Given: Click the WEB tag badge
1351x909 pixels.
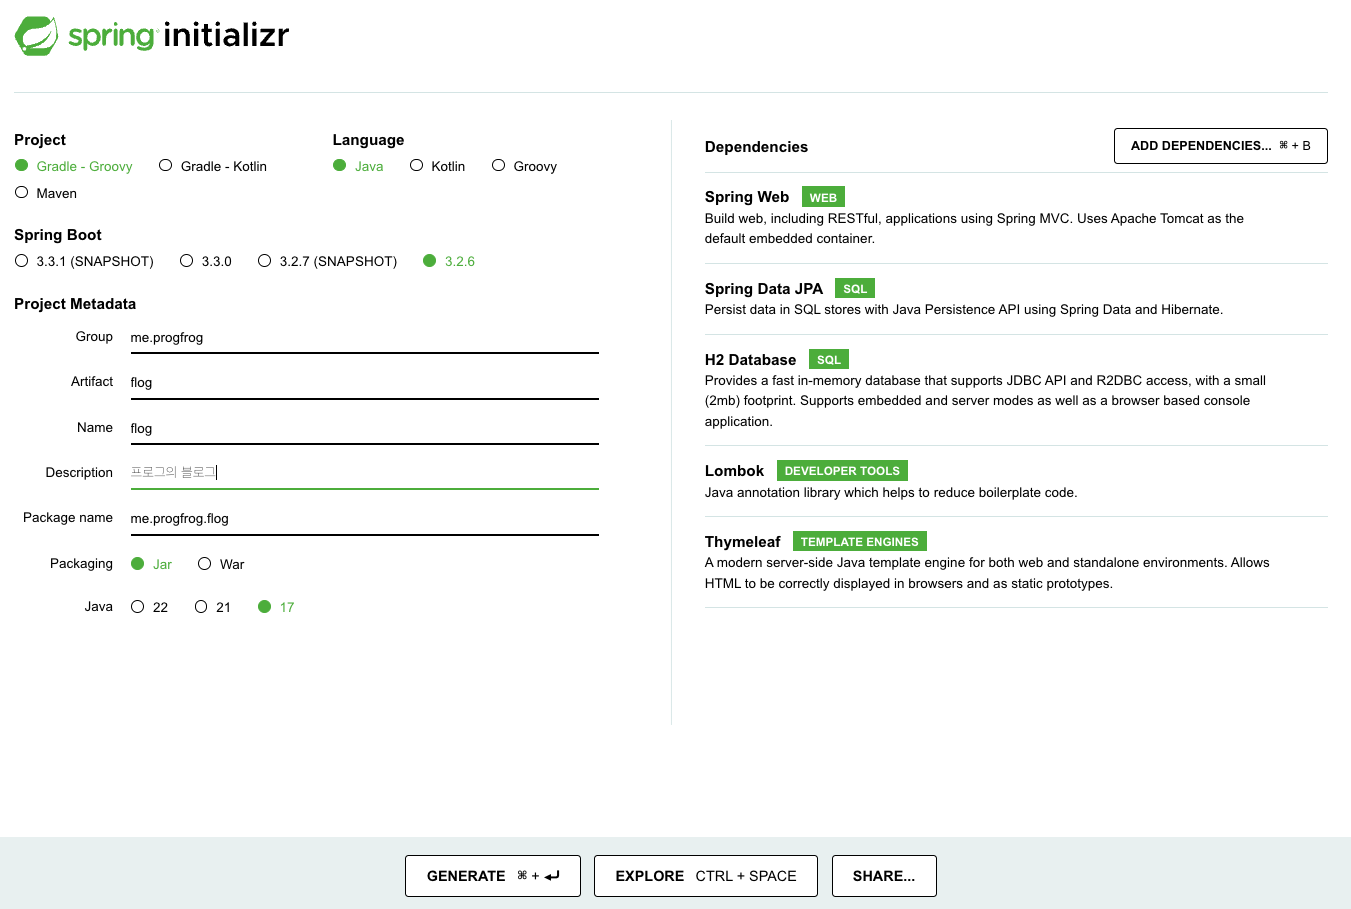Looking at the screenshot, I should click(x=823, y=197).
